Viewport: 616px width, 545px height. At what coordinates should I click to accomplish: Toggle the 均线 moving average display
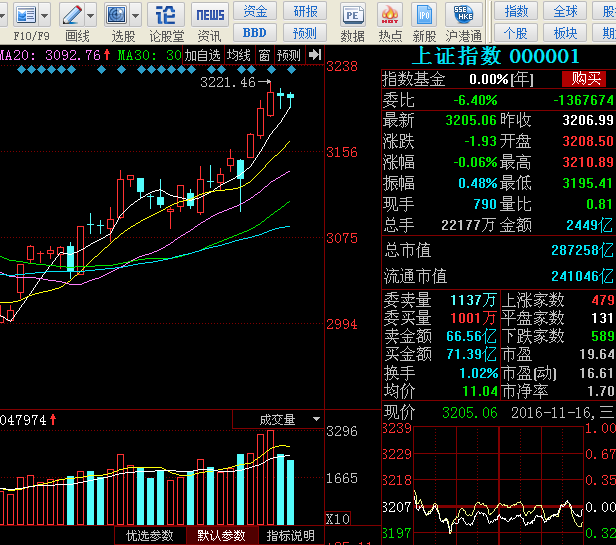click(x=238, y=55)
